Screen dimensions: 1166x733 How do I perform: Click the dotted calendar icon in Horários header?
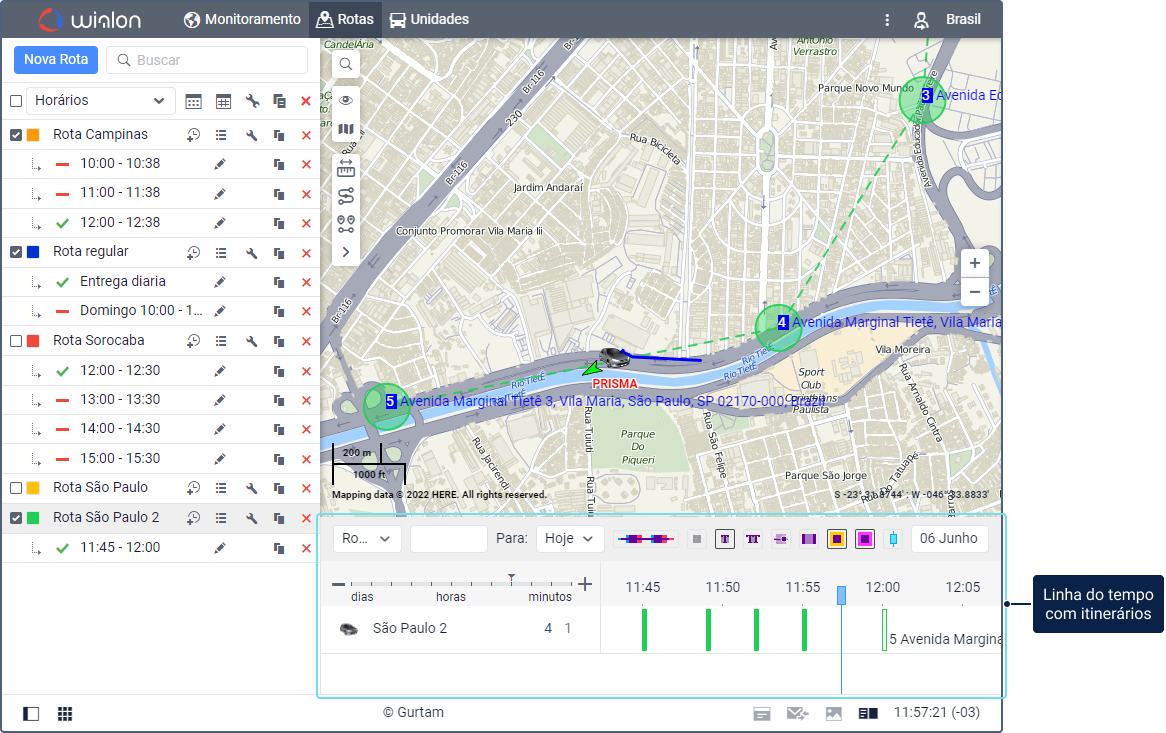[x=193, y=102]
